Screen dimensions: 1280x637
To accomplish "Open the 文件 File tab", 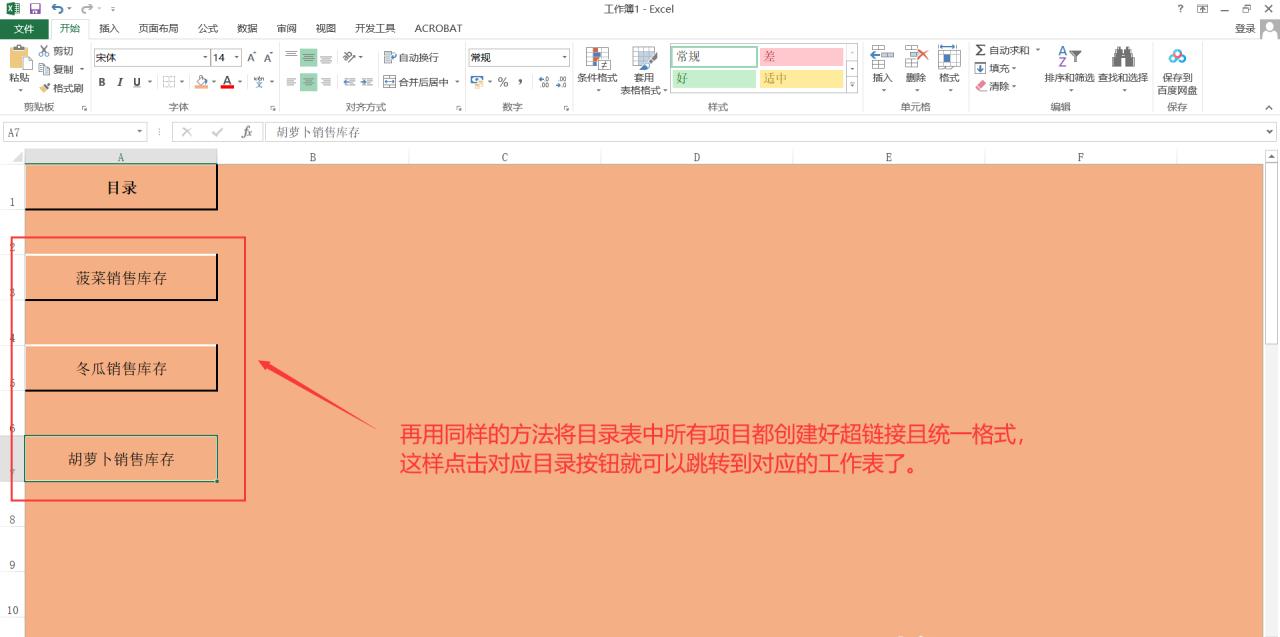I will pos(24,28).
